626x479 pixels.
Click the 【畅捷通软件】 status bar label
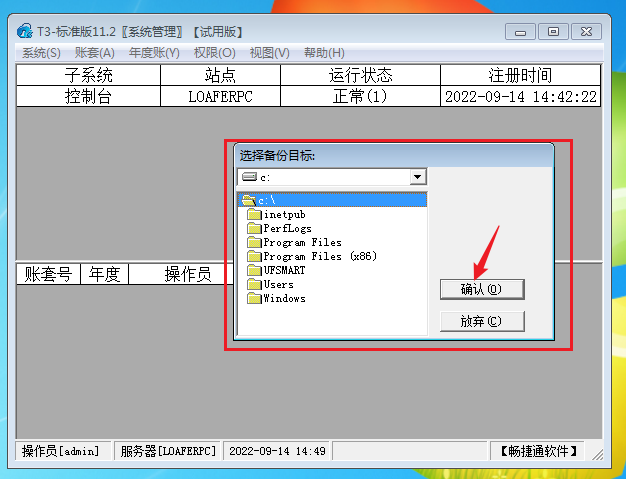click(537, 451)
